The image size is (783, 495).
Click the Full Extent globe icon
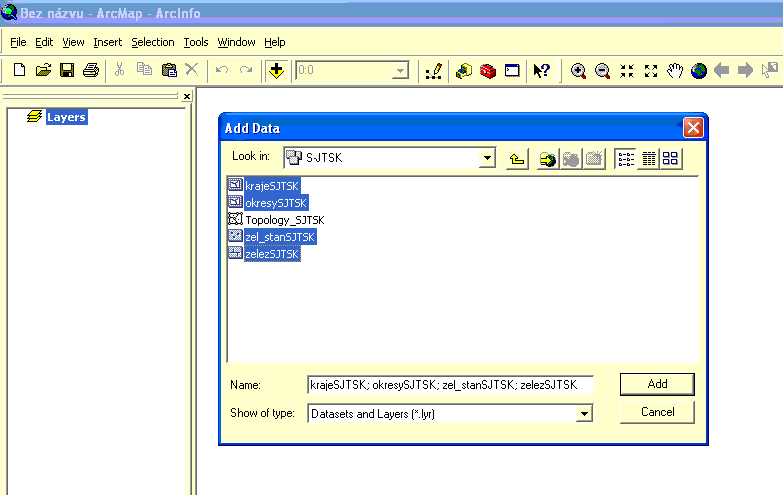tap(699, 71)
